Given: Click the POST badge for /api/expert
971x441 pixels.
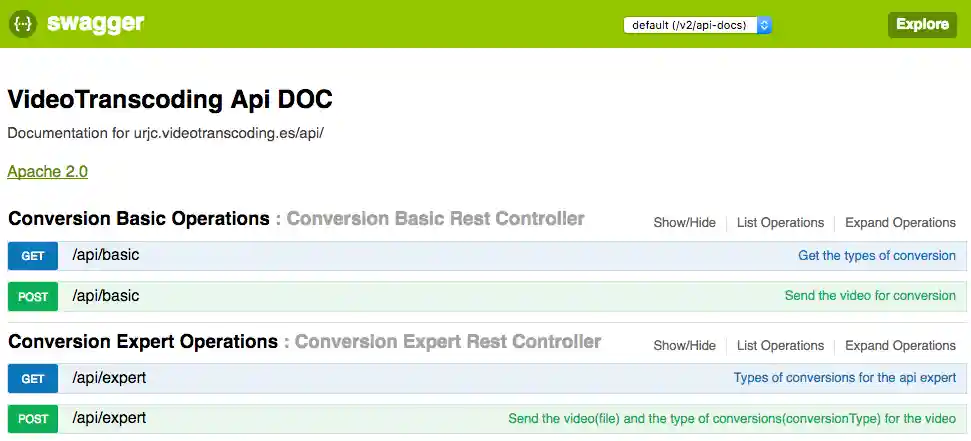Looking at the screenshot, I should tap(33, 419).
